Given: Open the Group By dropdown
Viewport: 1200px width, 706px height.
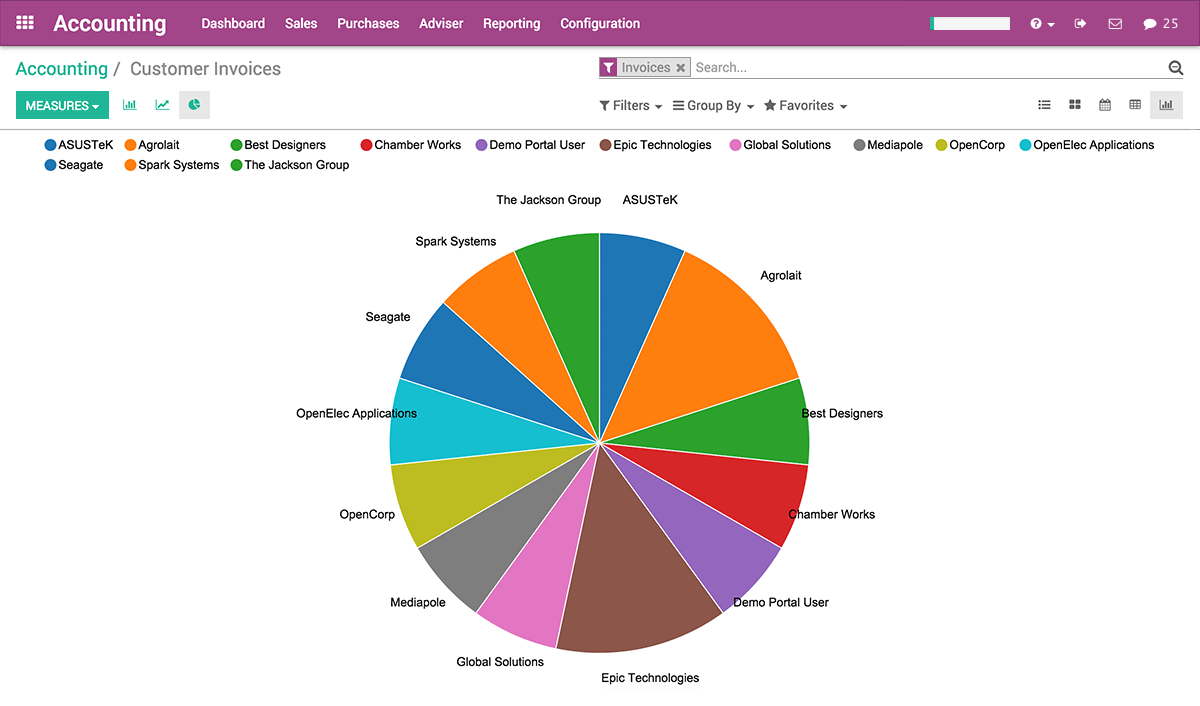Looking at the screenshot, I should [713, 105].
